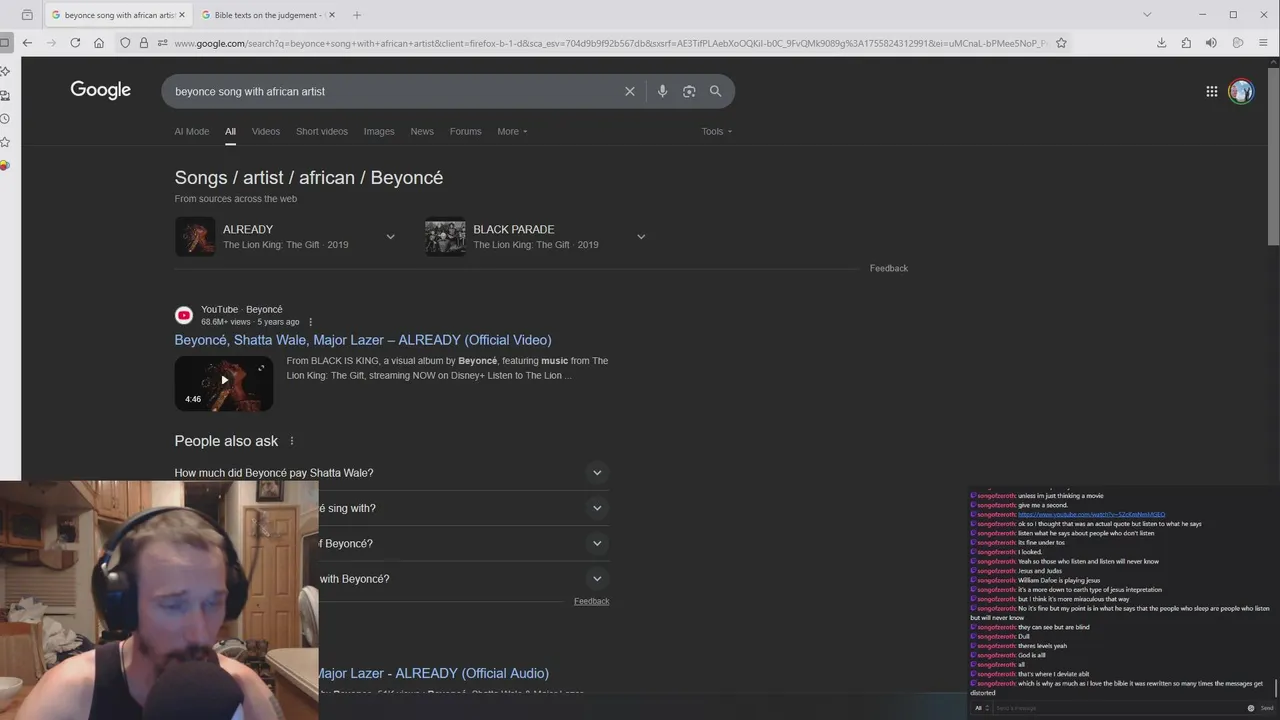Open the More search filters dropdown
The image size is (1280, 720).
[512, 131]
